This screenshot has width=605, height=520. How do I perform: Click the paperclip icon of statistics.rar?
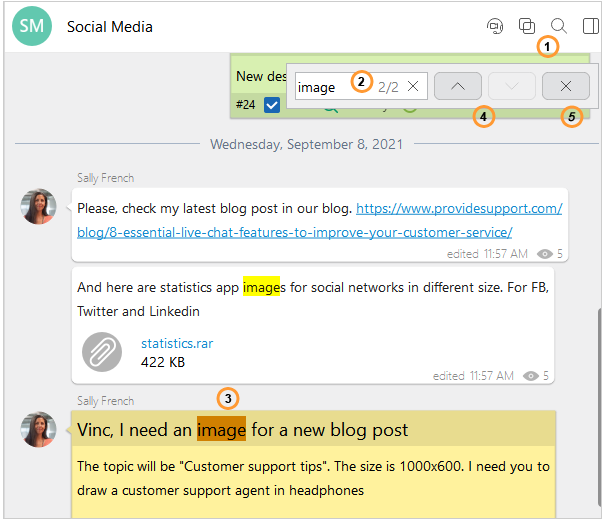pyautogui.click(x=101, y=351)
